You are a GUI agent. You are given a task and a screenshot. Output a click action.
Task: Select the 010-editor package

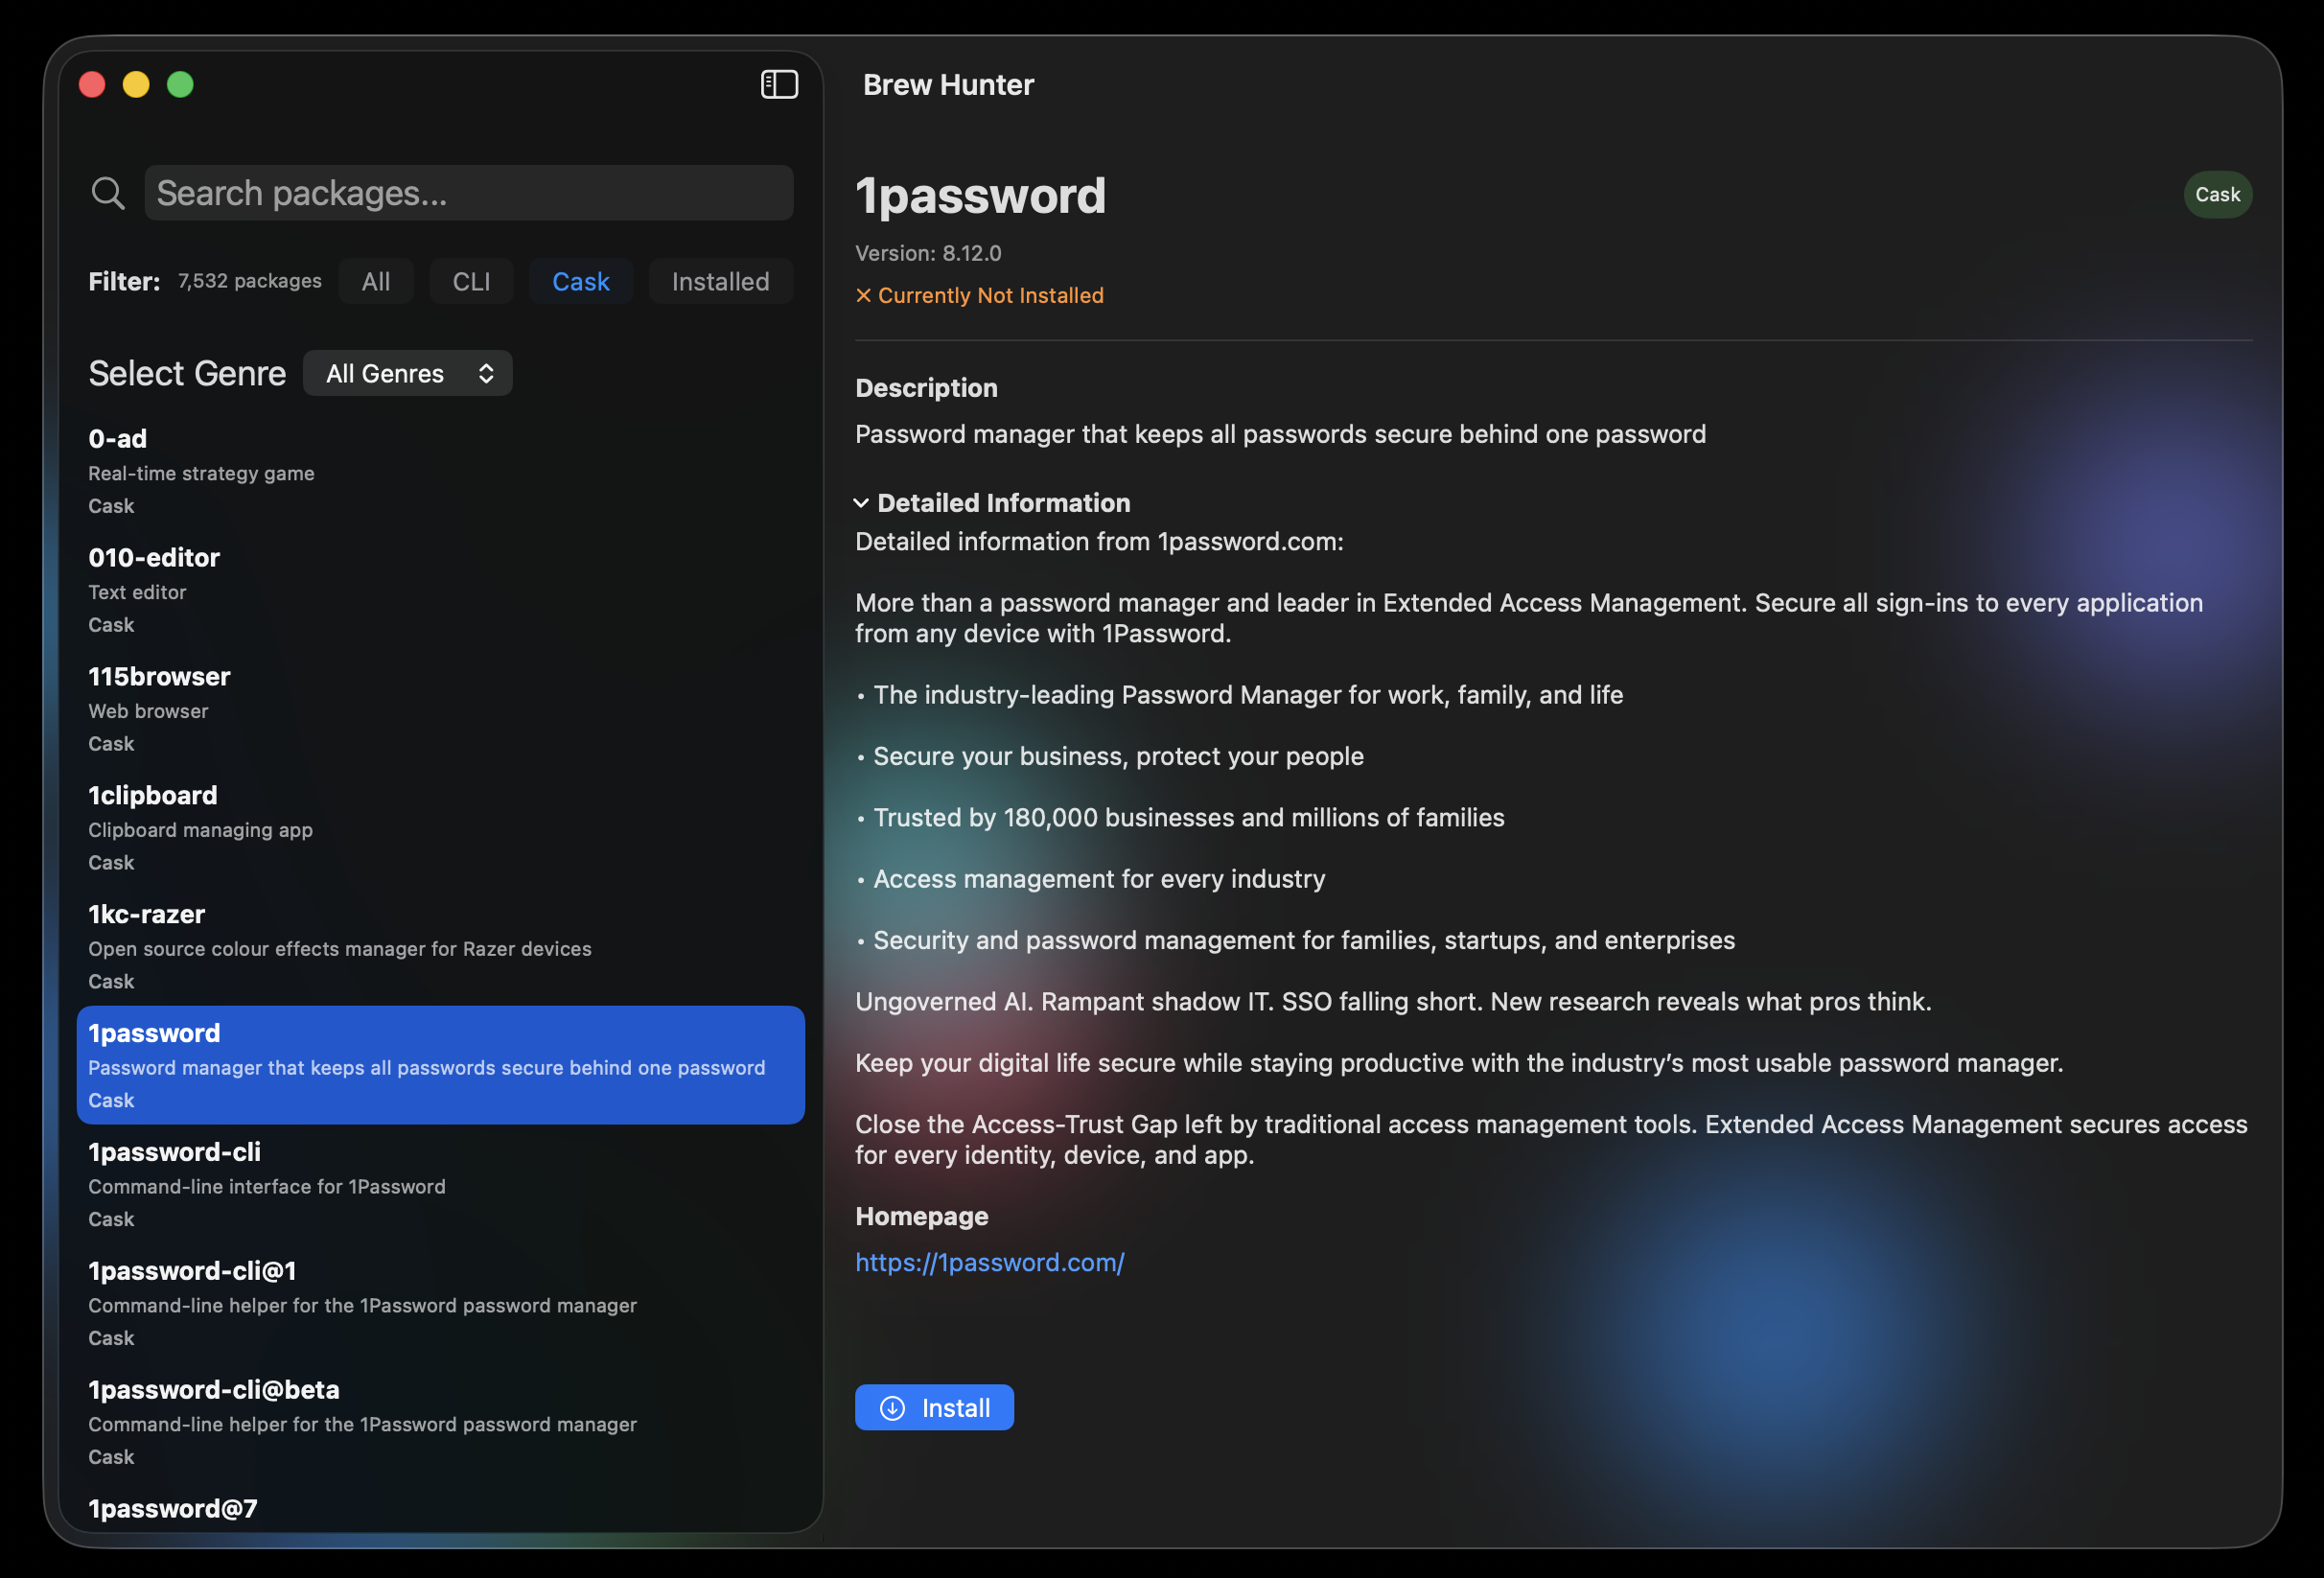440,590
